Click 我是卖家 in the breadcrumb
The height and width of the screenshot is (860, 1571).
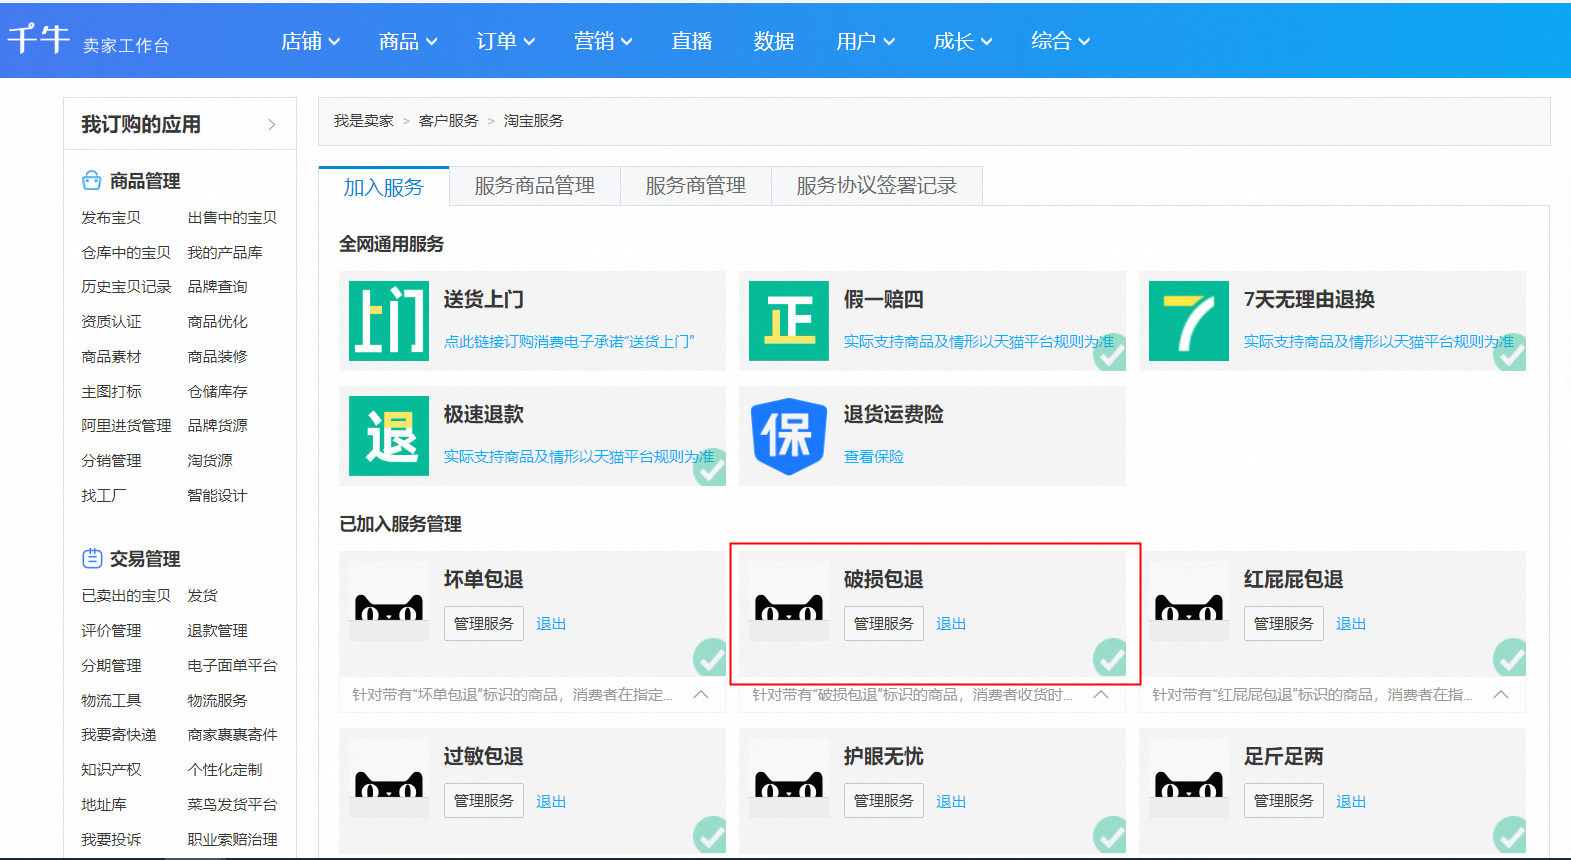tap(364, 120)
